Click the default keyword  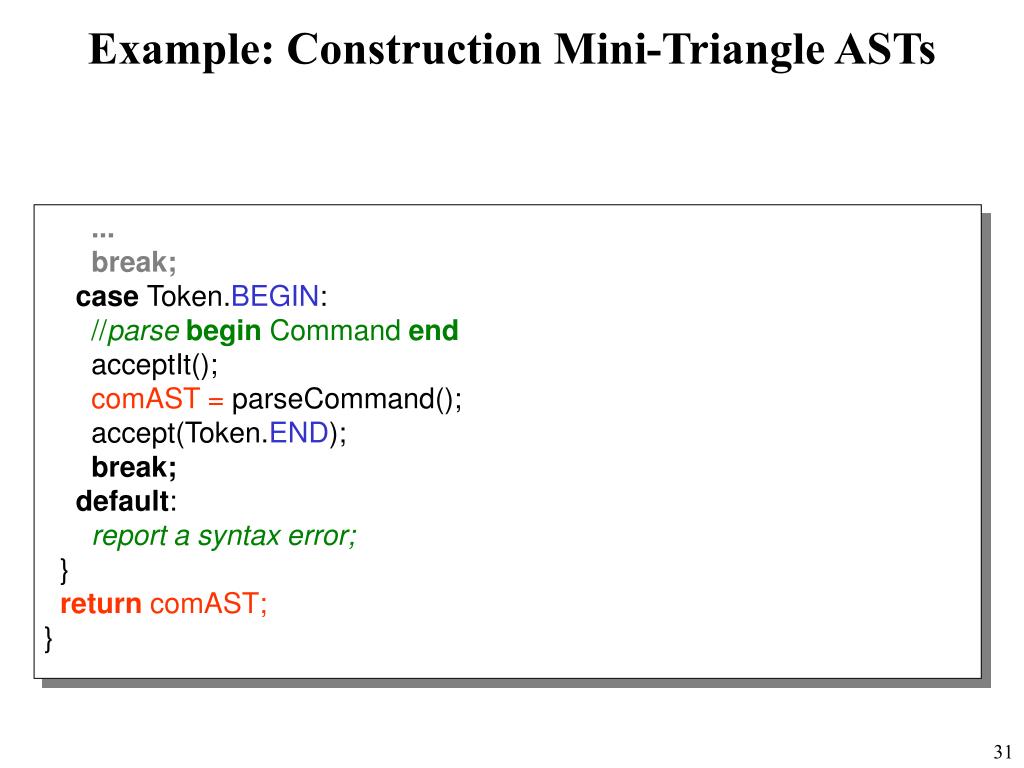[x=123, y=502]
